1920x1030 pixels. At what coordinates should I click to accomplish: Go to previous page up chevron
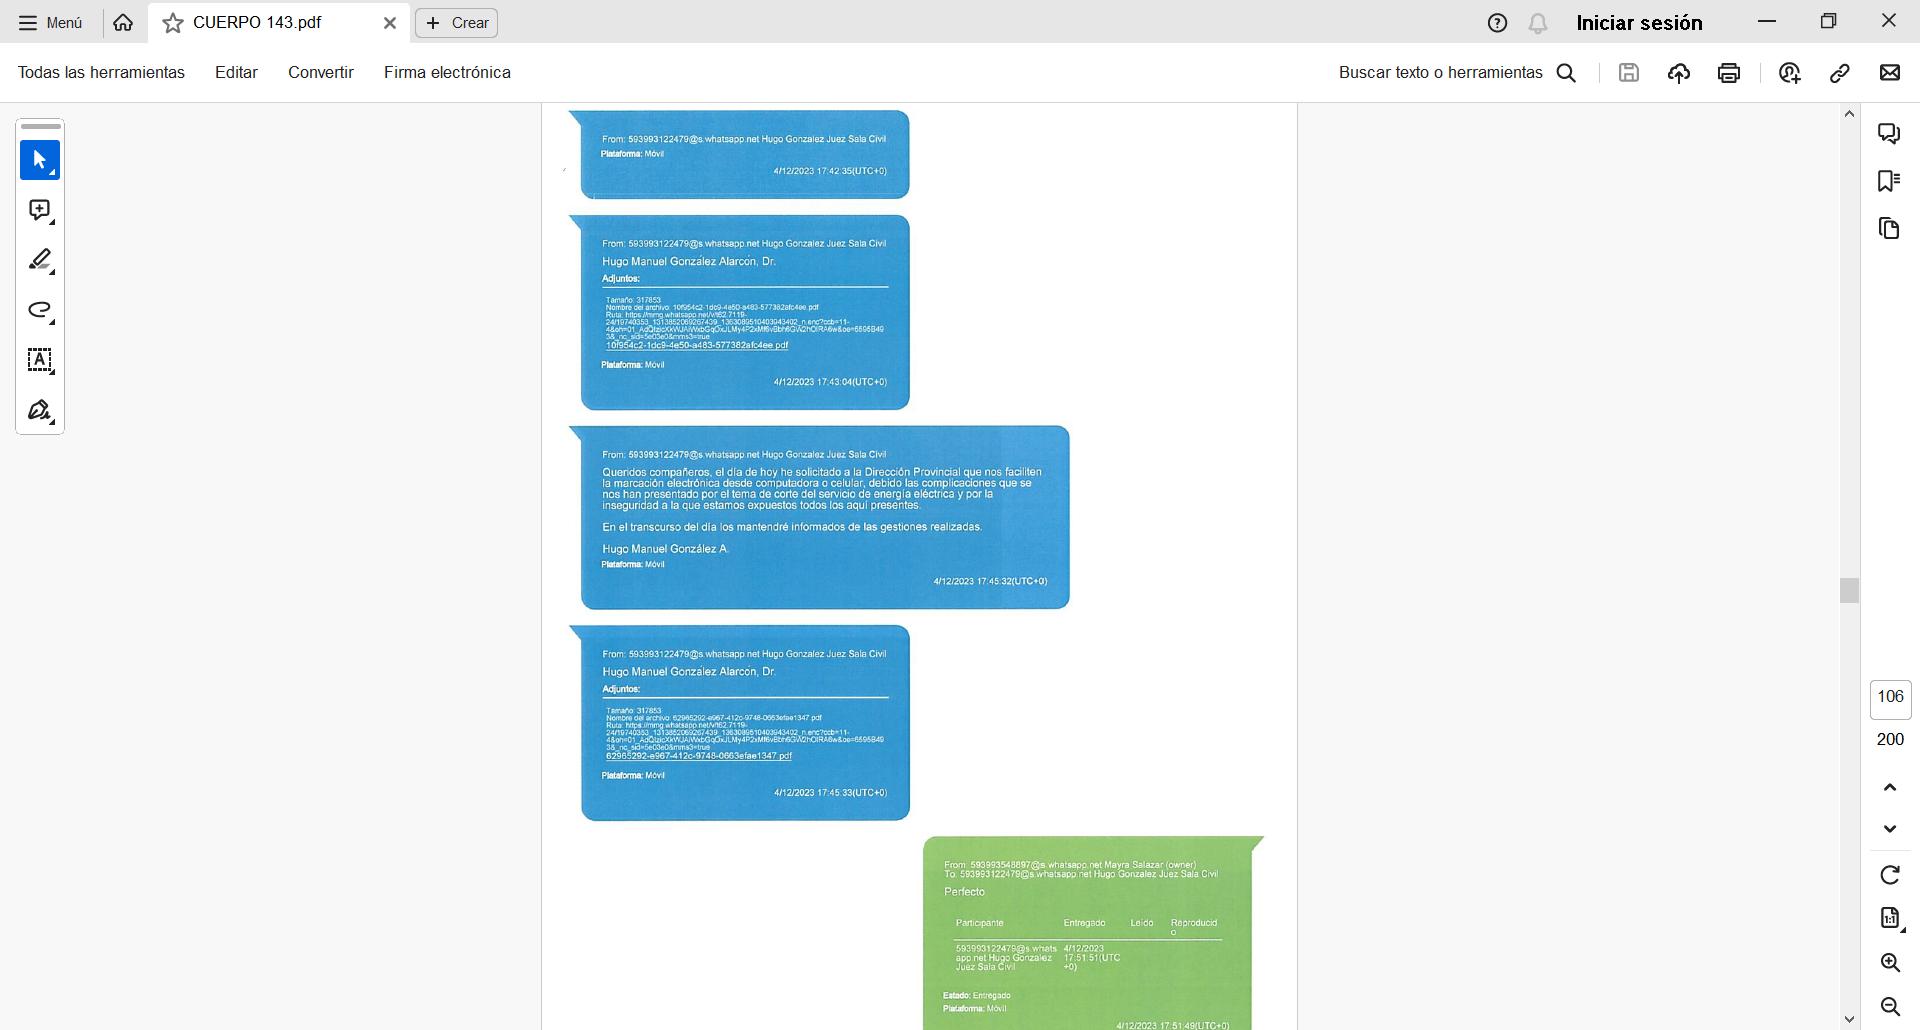(x=1890, y=788)
